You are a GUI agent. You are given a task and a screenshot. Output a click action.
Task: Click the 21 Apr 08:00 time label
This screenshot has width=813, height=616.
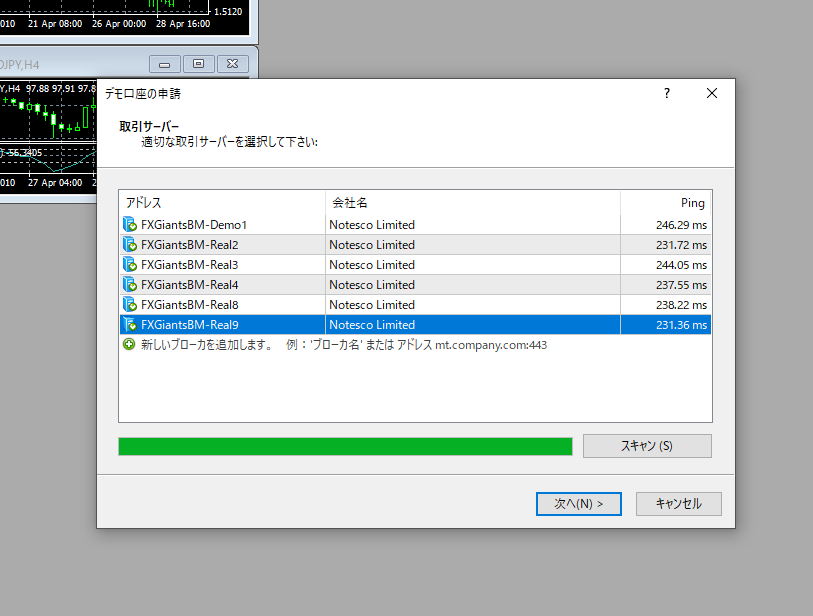(55, 24)
